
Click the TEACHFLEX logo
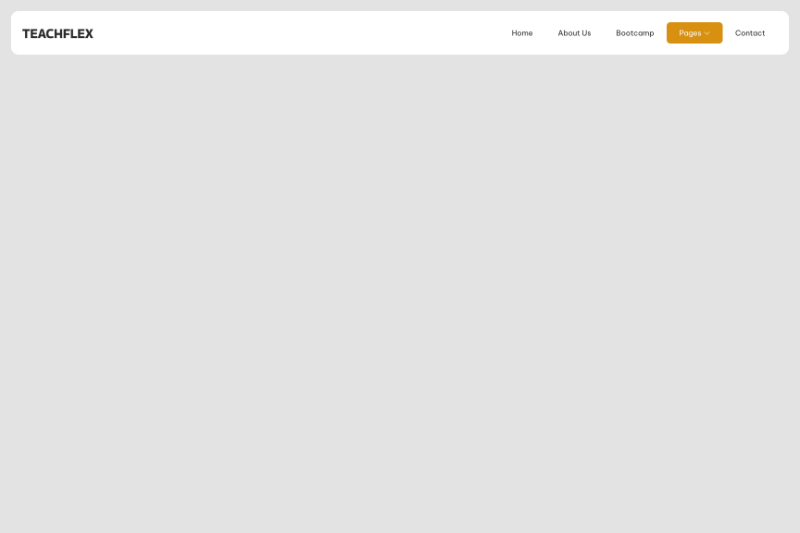[x=58, y=33]
